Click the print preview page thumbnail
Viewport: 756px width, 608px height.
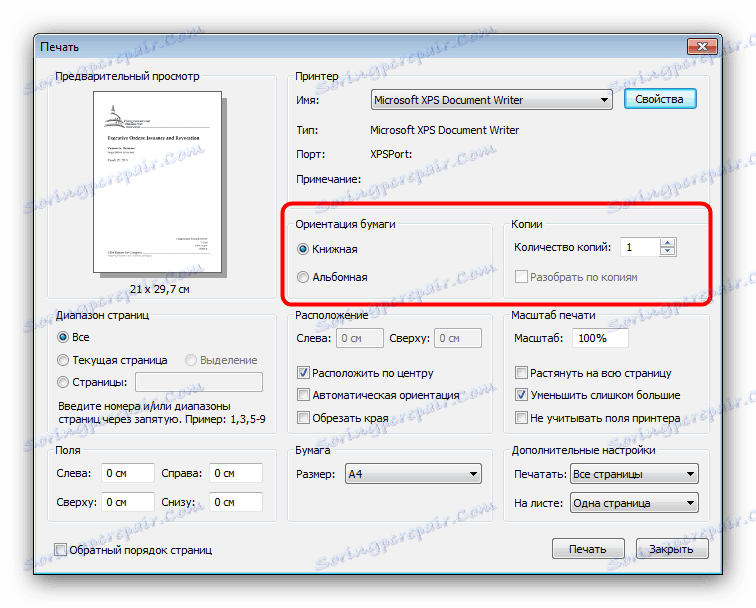click(x=158, y=182)
